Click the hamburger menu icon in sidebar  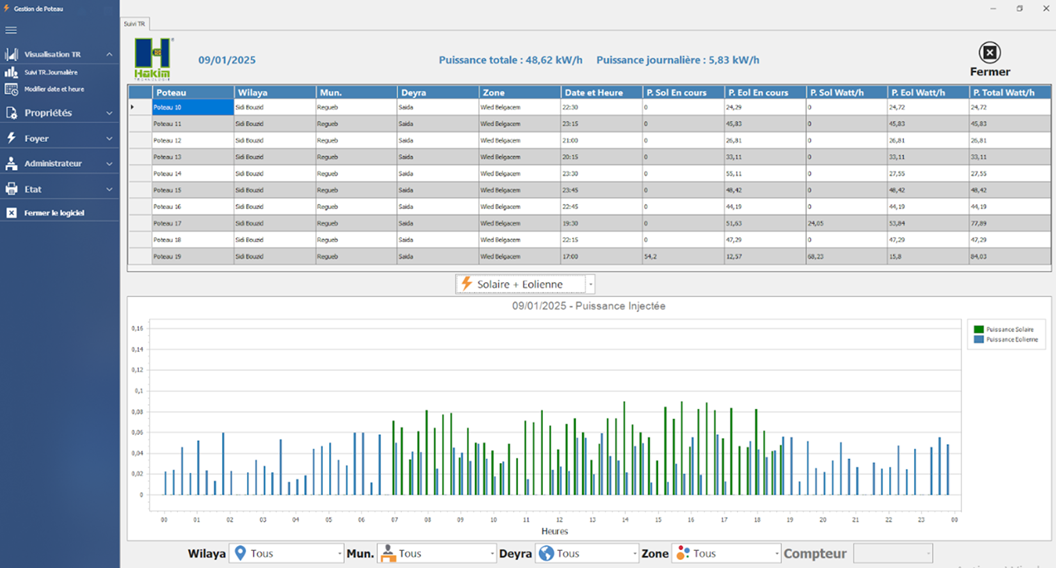point(12,30)
